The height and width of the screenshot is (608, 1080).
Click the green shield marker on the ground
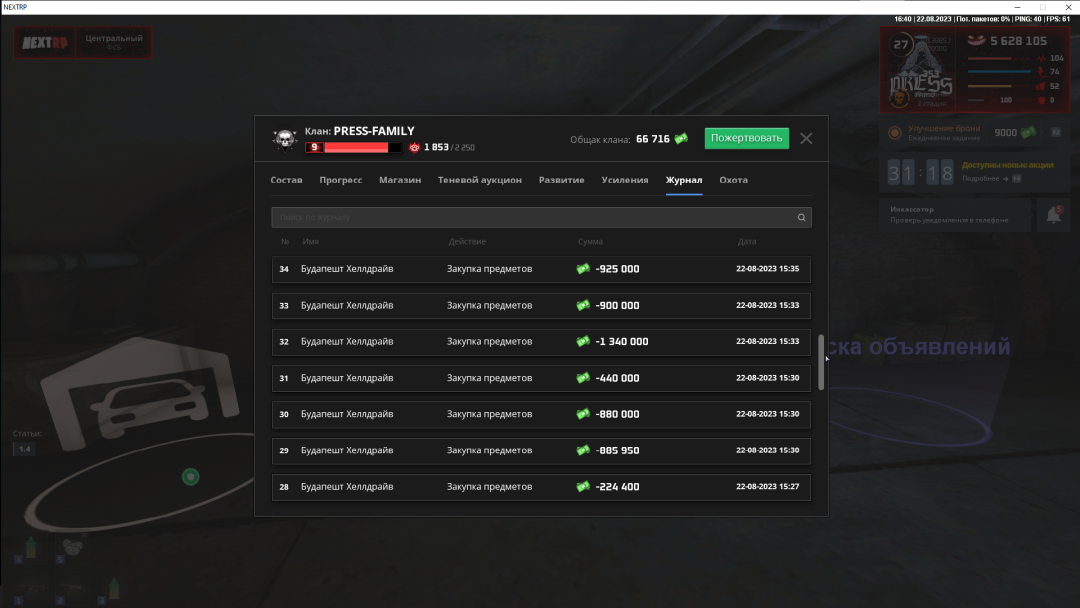pyautogui.click(x=191, y=476)
